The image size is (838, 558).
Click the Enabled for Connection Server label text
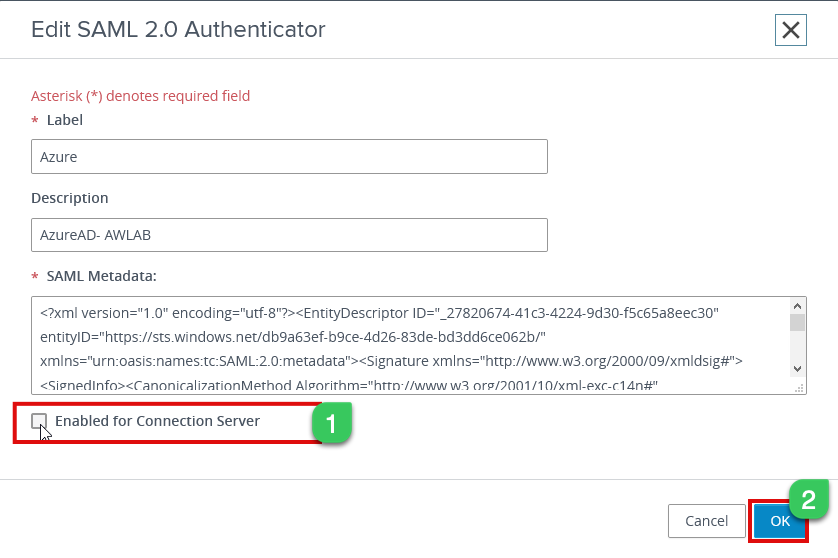157,421
